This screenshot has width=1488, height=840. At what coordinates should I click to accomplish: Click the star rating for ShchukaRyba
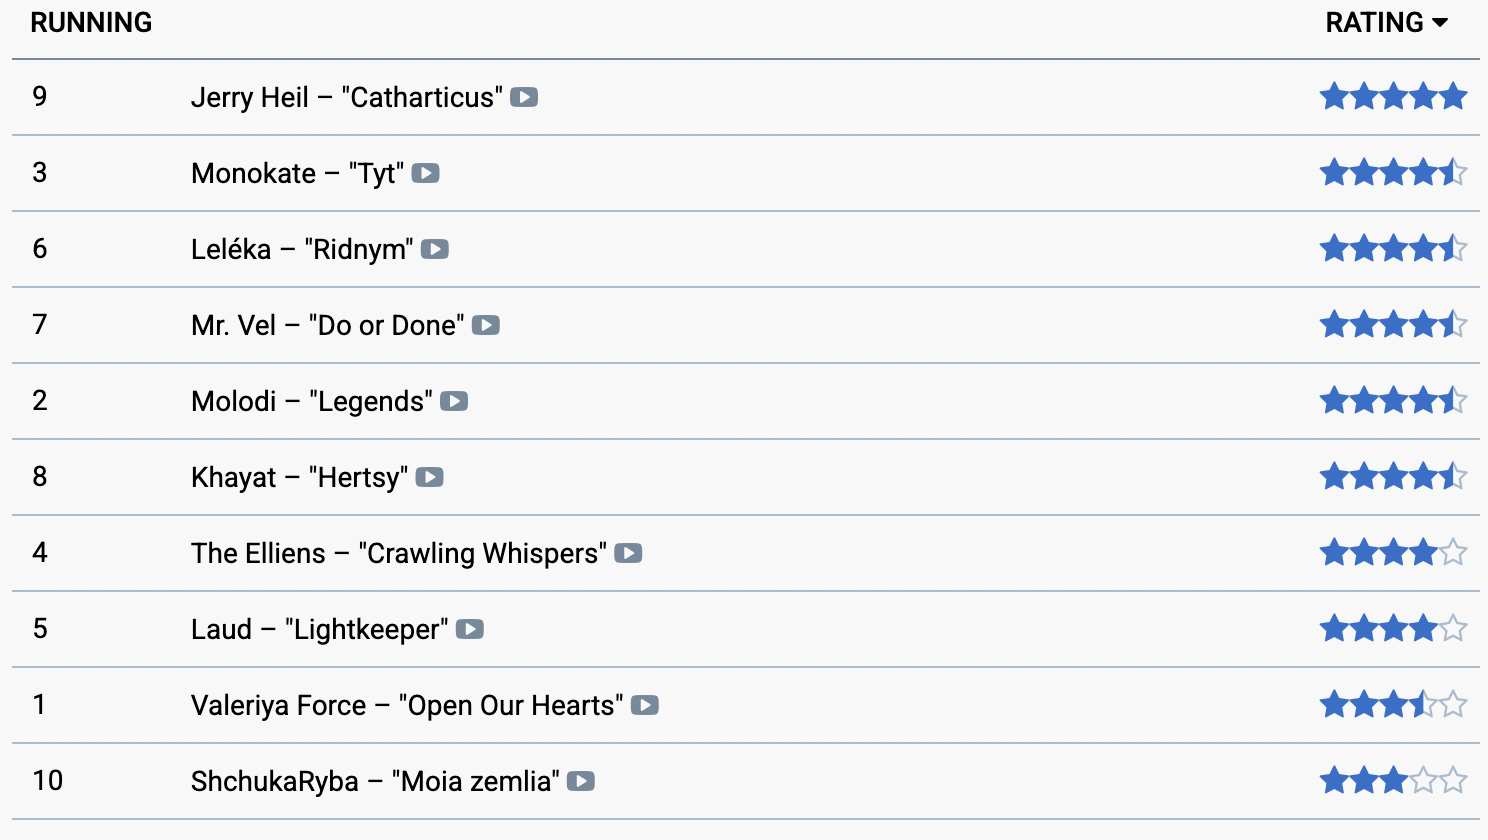[1393, 781]
